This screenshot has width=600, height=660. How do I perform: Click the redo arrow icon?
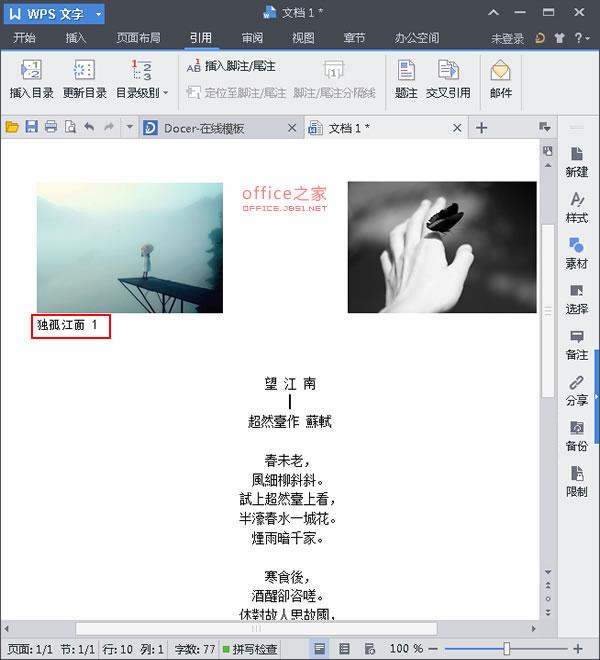[109, 127]
